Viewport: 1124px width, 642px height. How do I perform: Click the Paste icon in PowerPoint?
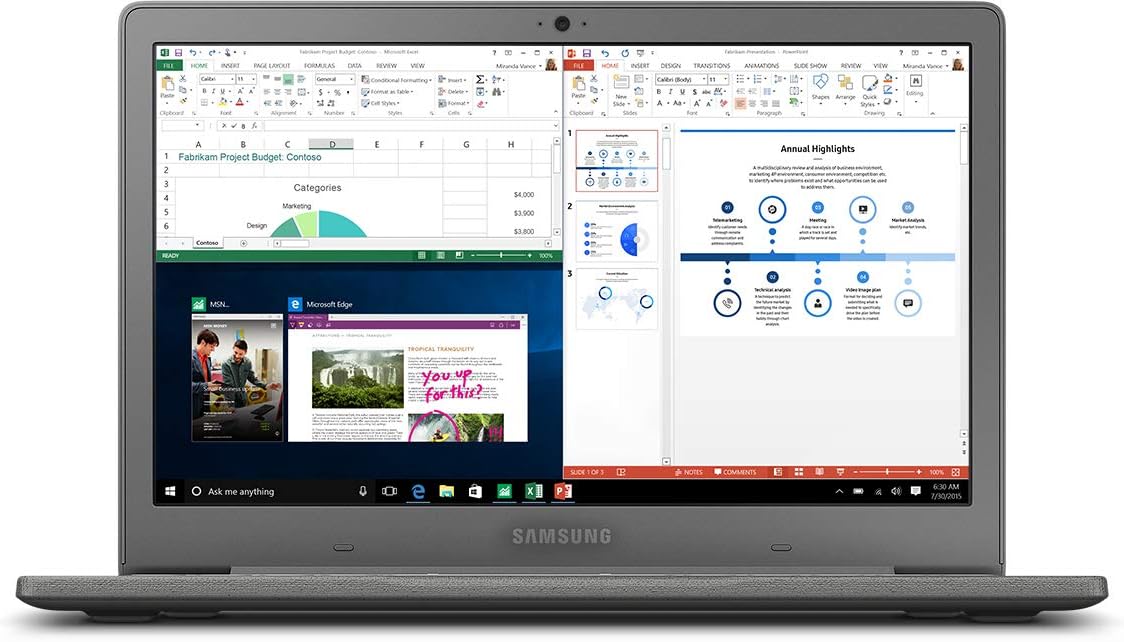tap(578, 83)
